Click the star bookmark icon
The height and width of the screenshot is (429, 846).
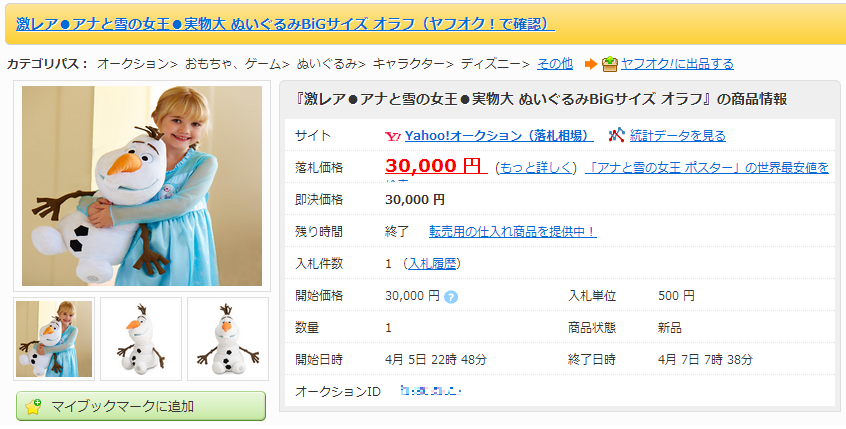33,406
